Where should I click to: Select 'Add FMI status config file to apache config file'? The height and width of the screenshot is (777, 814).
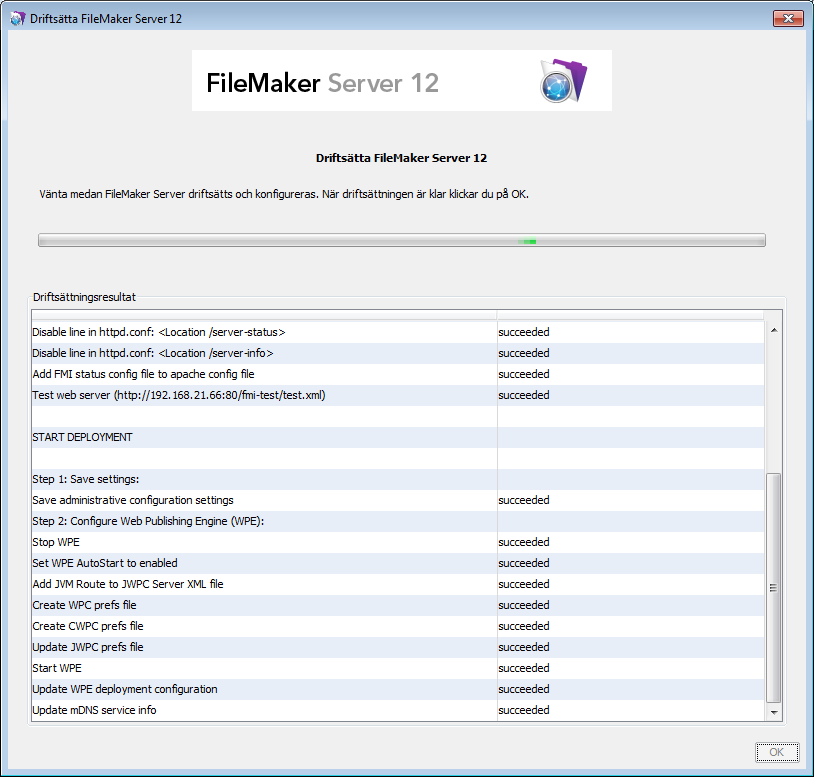398,374
